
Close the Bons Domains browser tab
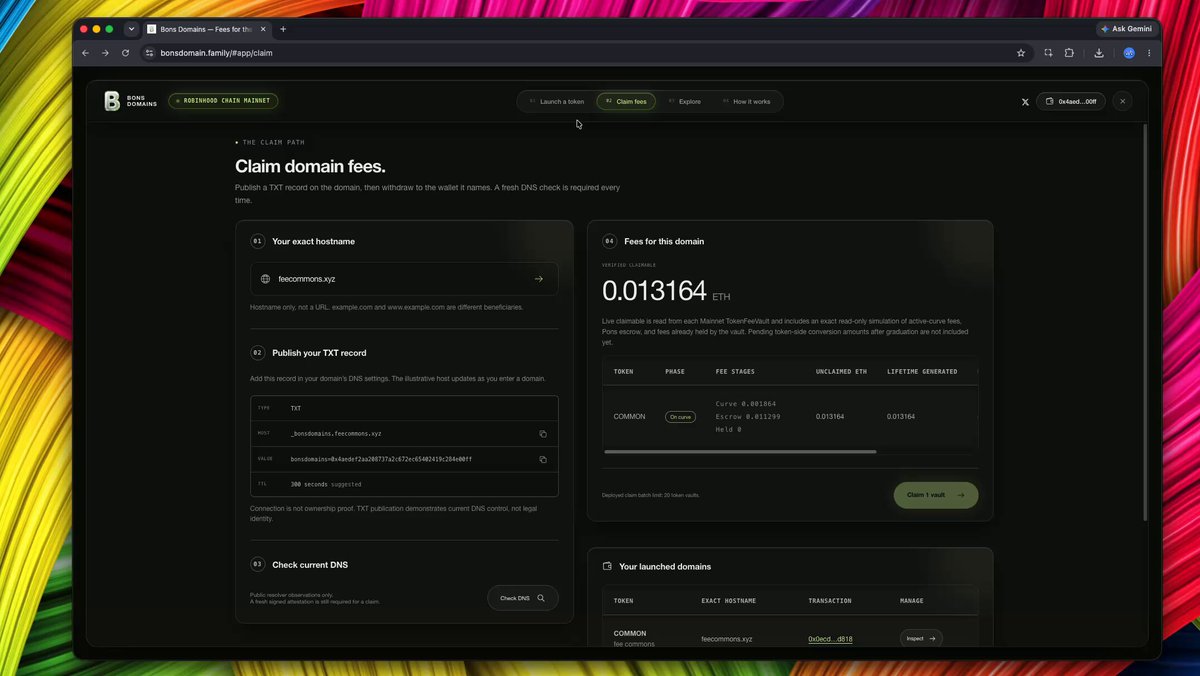(262, 29)
